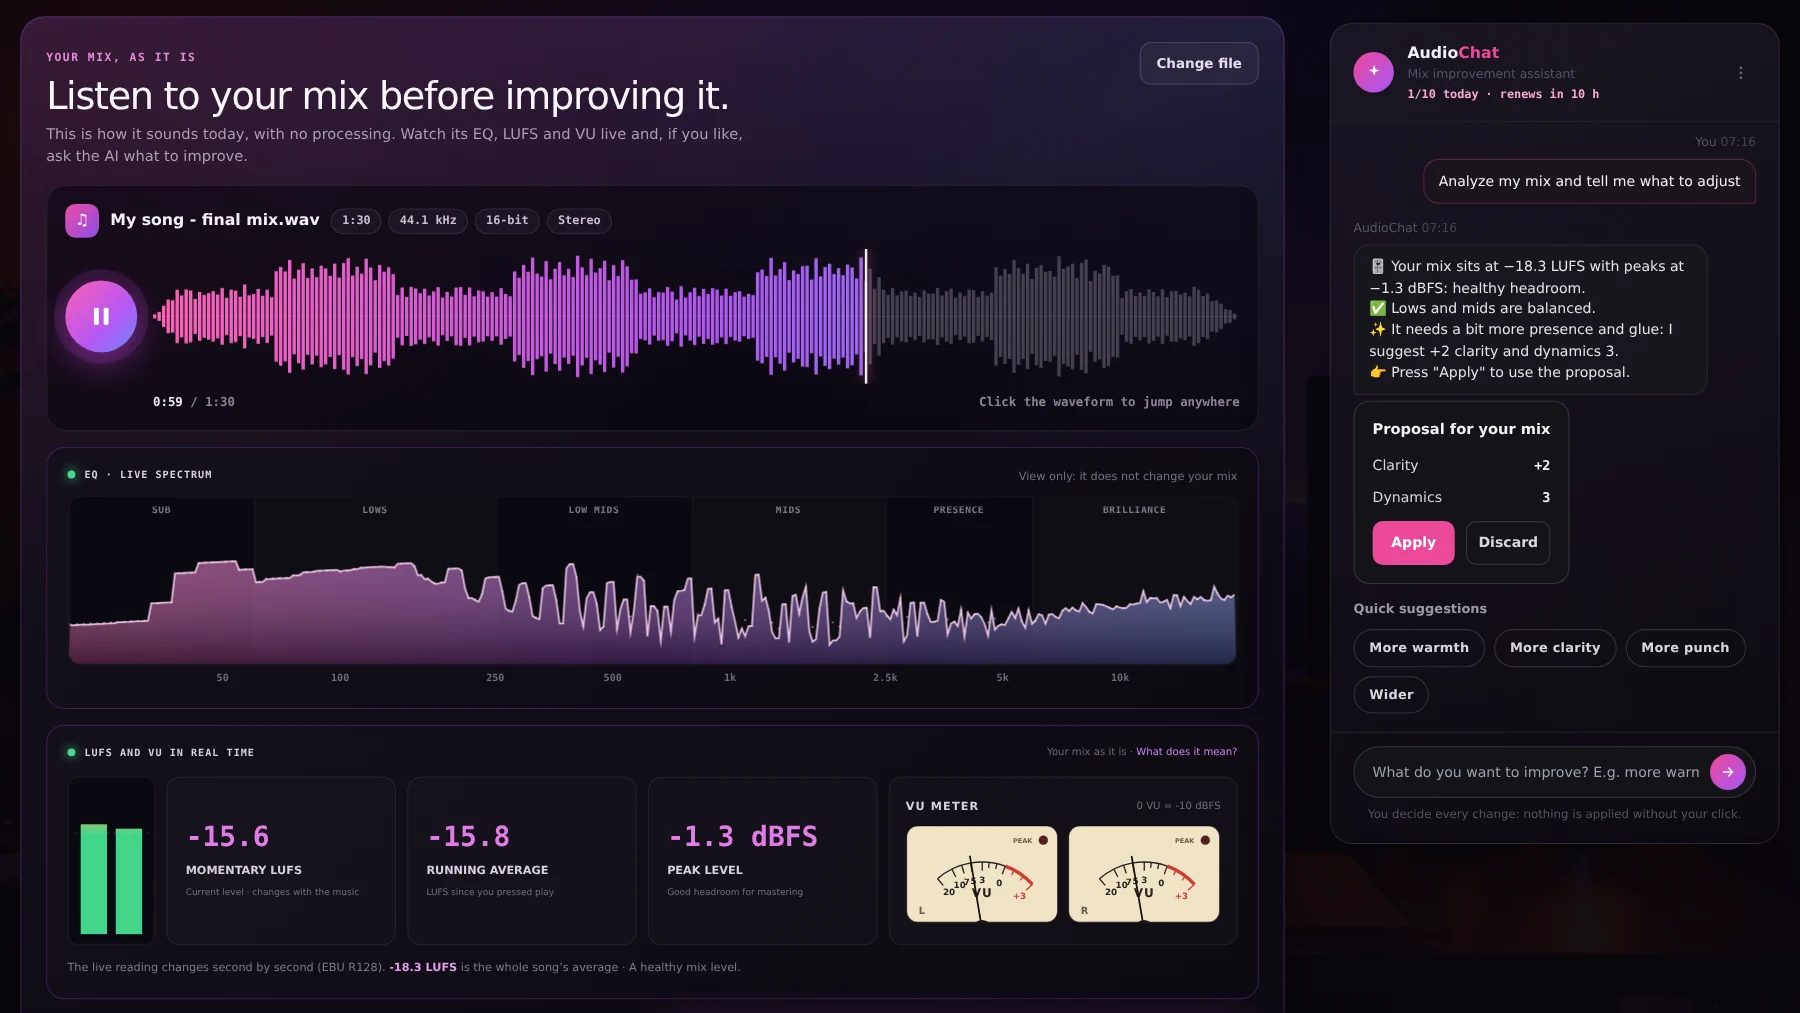Click the -1.3 dBFS peak level value
Image resolution: width=1800 pixels, height=1013 pixels.
(x=743, y=837)
